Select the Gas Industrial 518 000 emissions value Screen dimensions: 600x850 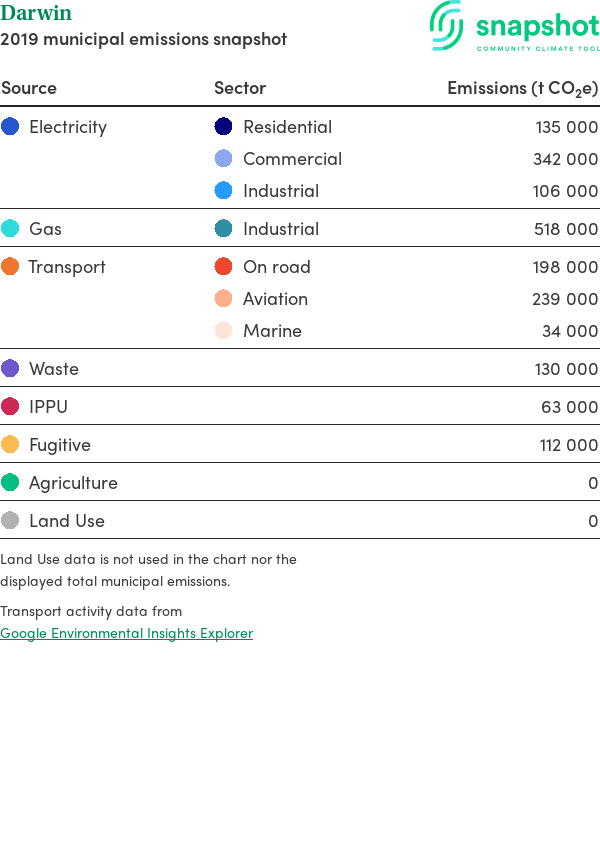566,229
